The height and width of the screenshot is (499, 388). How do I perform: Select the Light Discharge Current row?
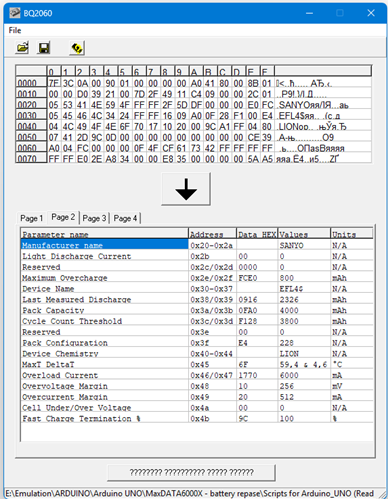(x=197, y=256)
